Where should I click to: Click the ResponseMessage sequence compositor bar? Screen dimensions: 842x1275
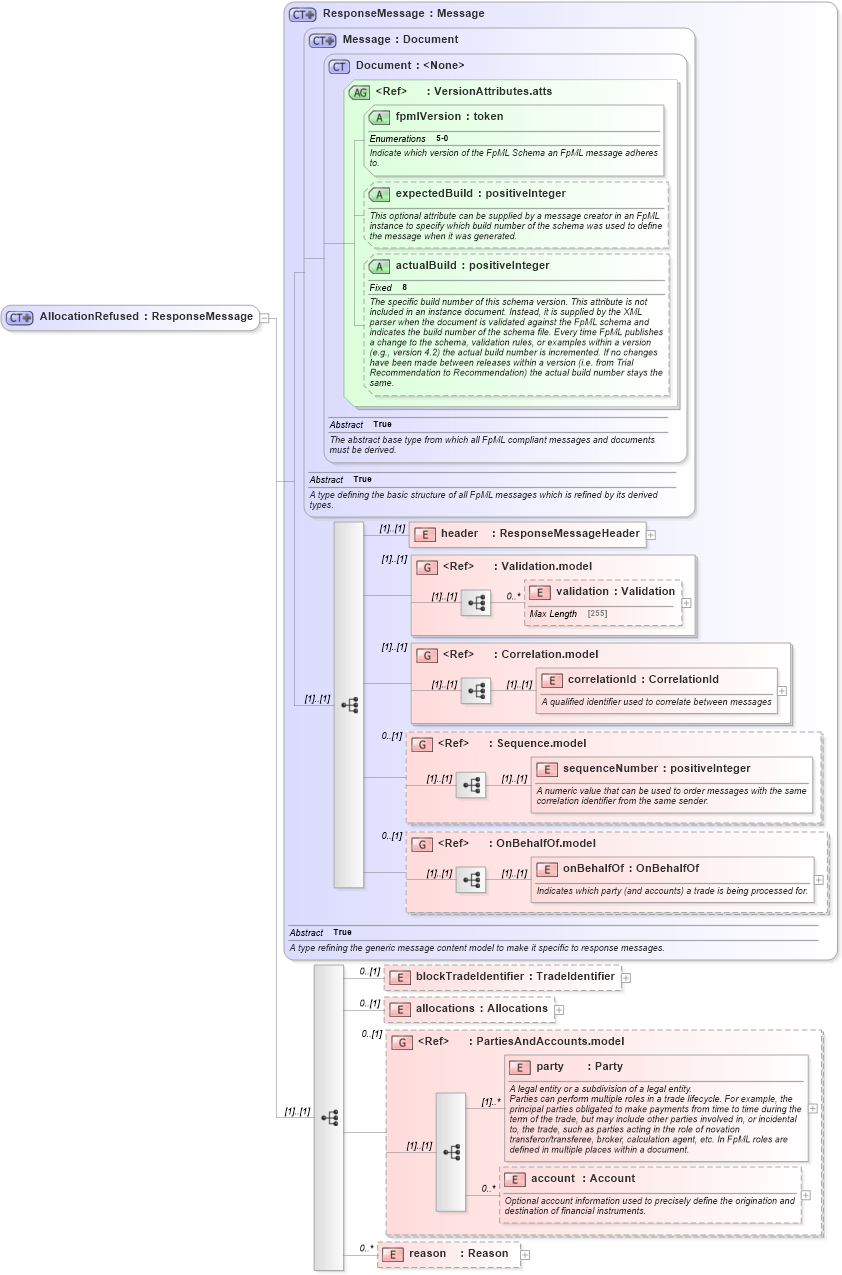point(348,704)
